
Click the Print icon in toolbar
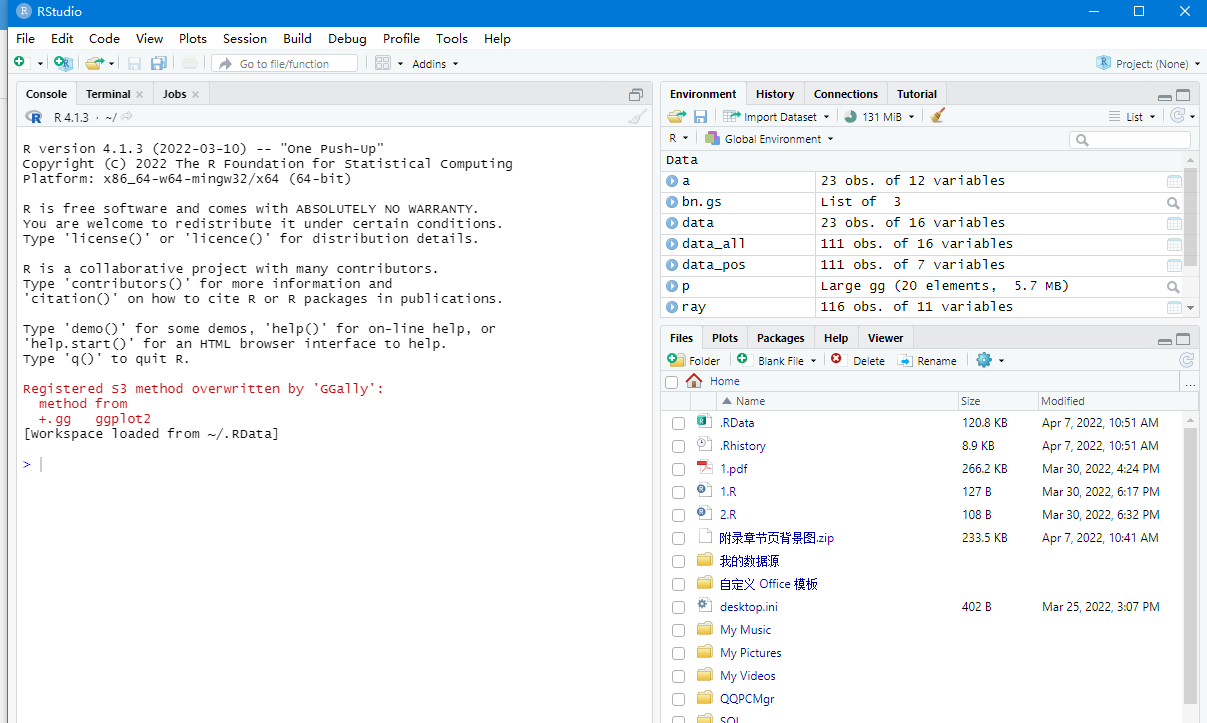click(190, 63)
